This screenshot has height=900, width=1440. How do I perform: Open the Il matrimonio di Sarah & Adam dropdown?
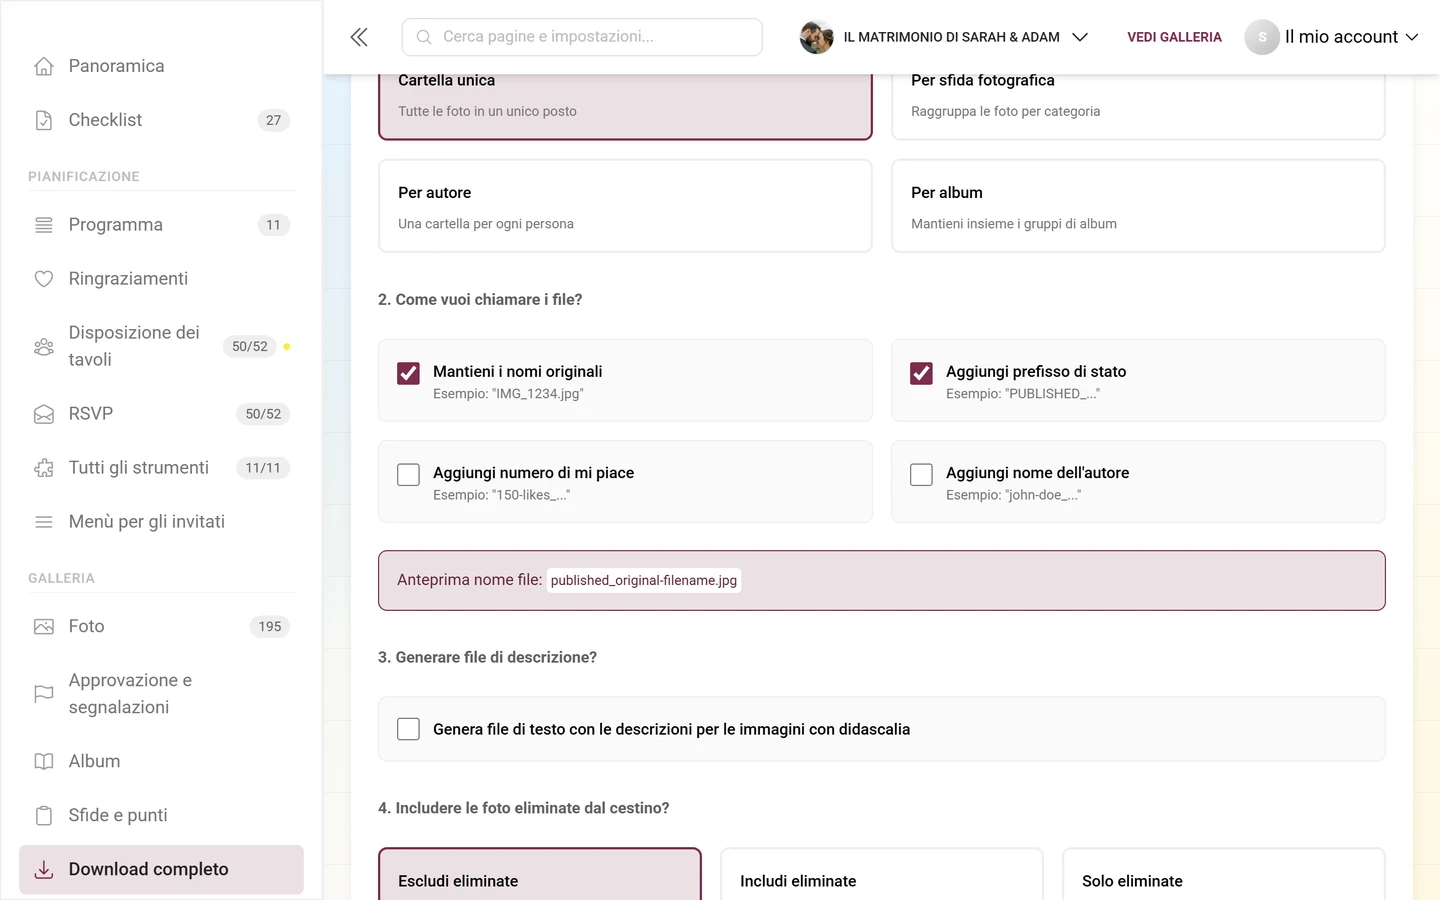point(944,37)
